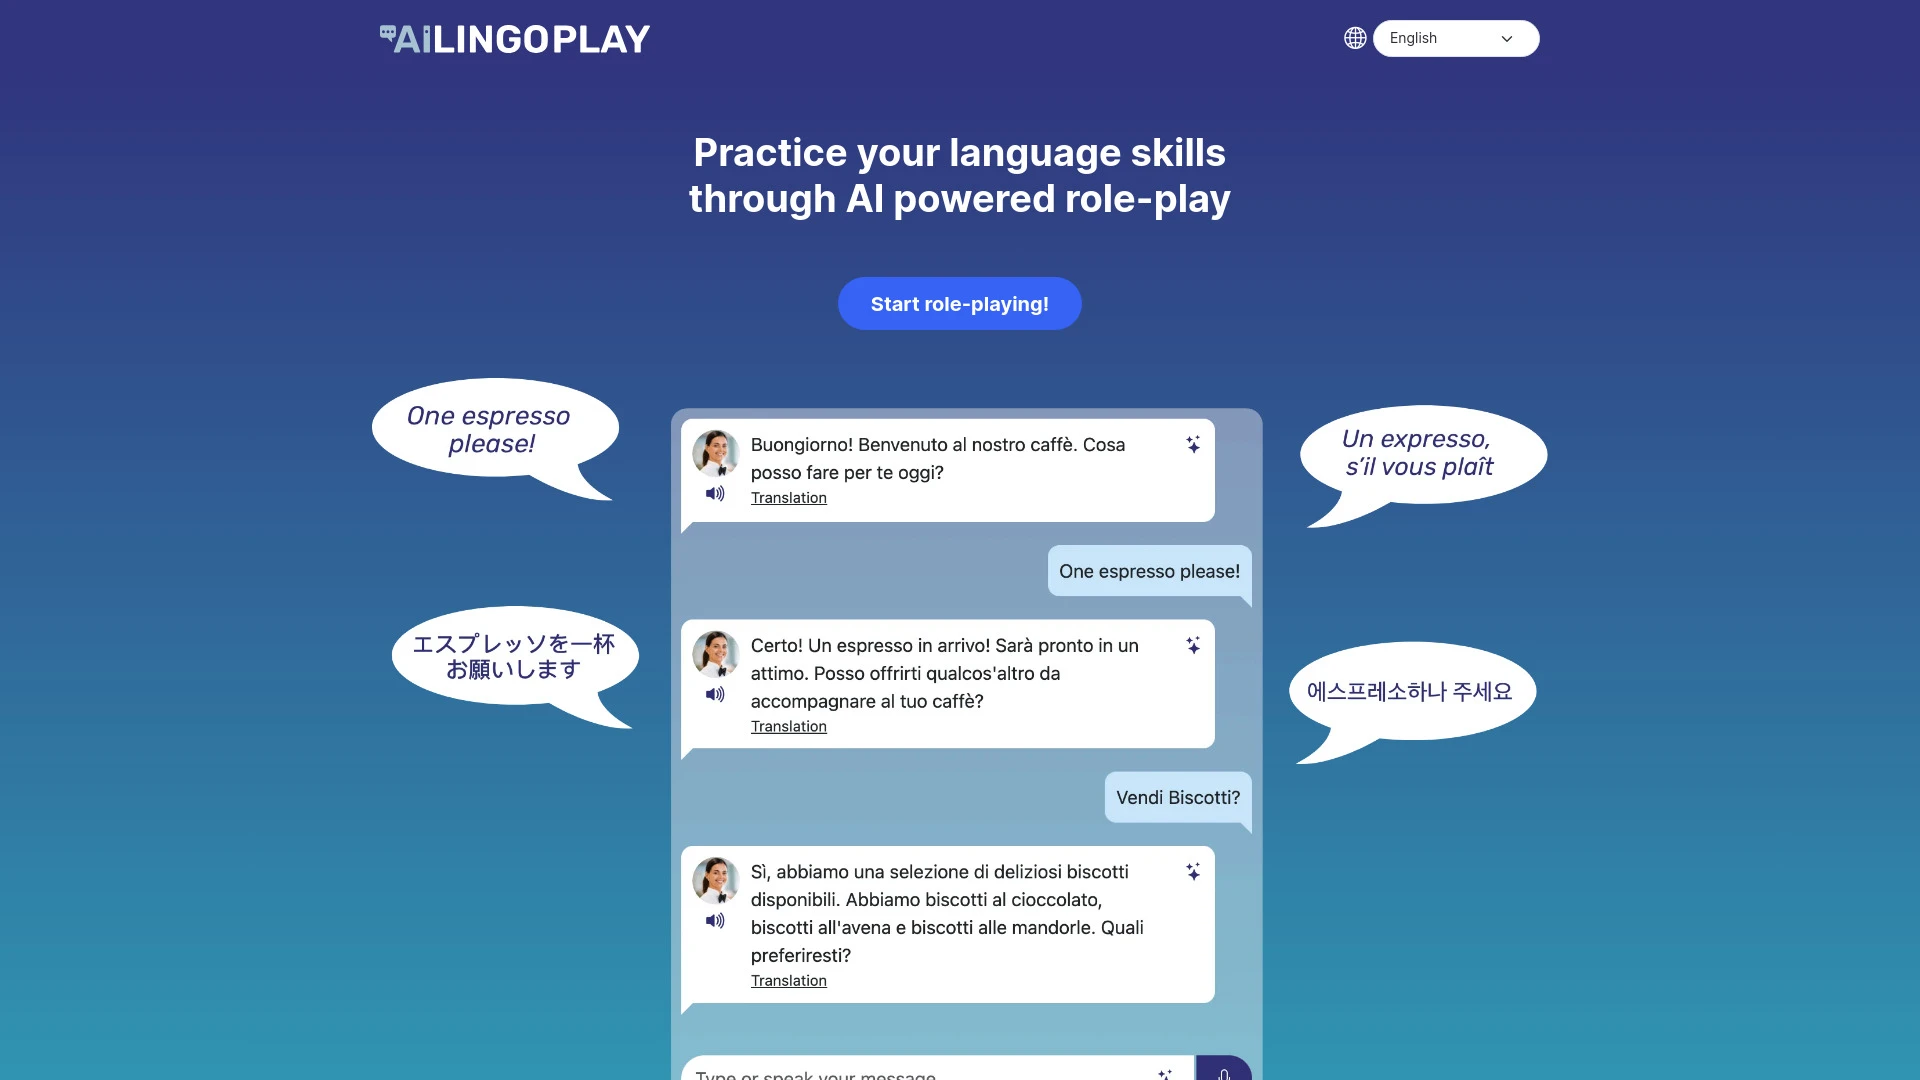Click the Translation link under second message
Viewport: 1920px width, 1080px height.
pos(789,724)
